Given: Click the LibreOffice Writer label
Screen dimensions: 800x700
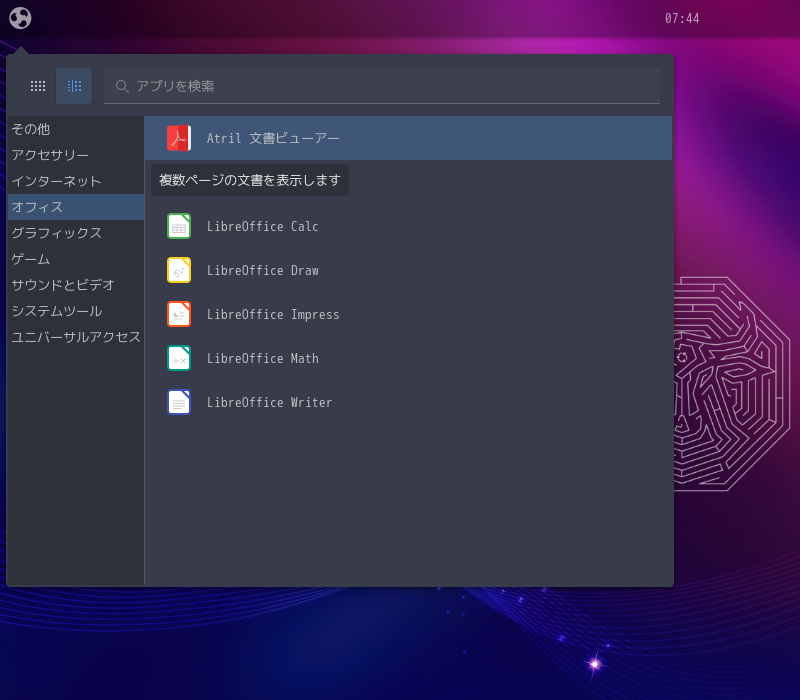Looking at the screenshot, I should (269, 402).
